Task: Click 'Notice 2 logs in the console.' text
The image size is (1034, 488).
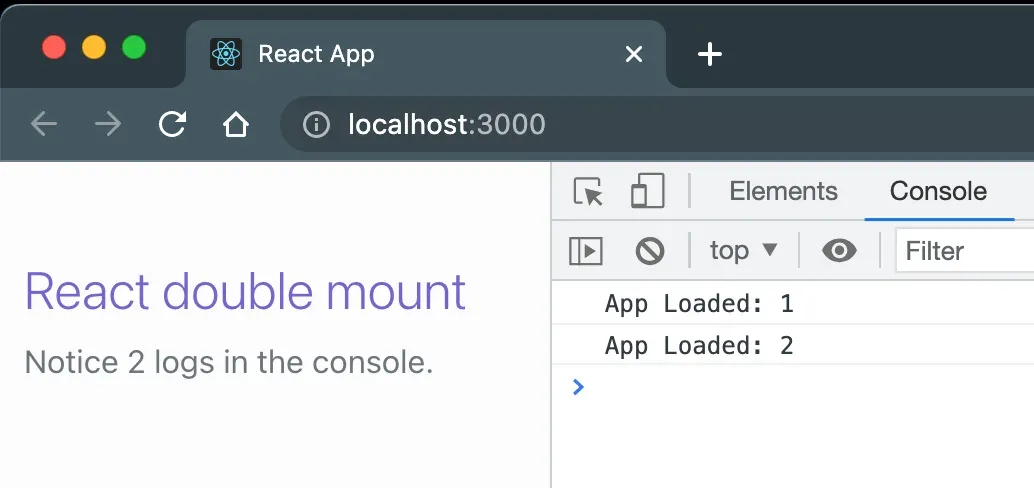Action: pyautogui.click(x=229, y=361)
